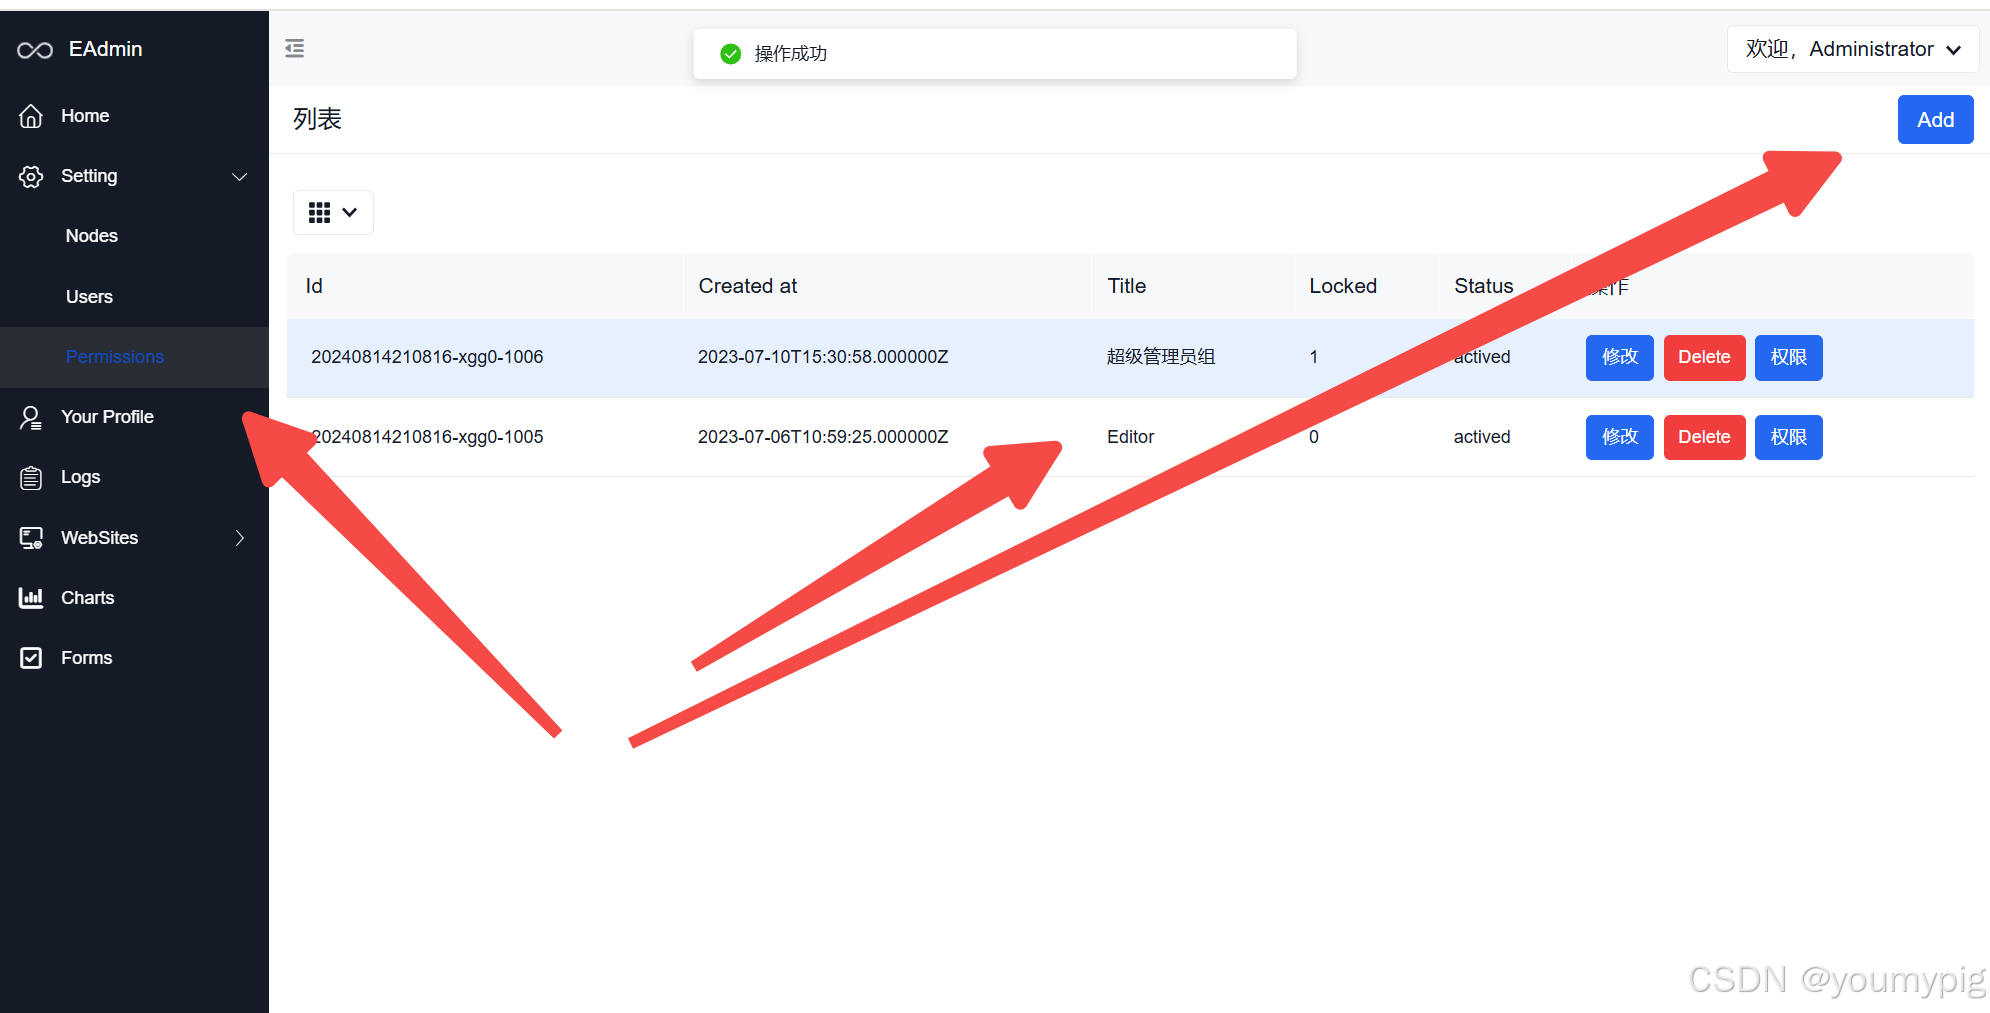1990x1013 pixels.
Task: Open the Logs page
Action: click(134, 477)
